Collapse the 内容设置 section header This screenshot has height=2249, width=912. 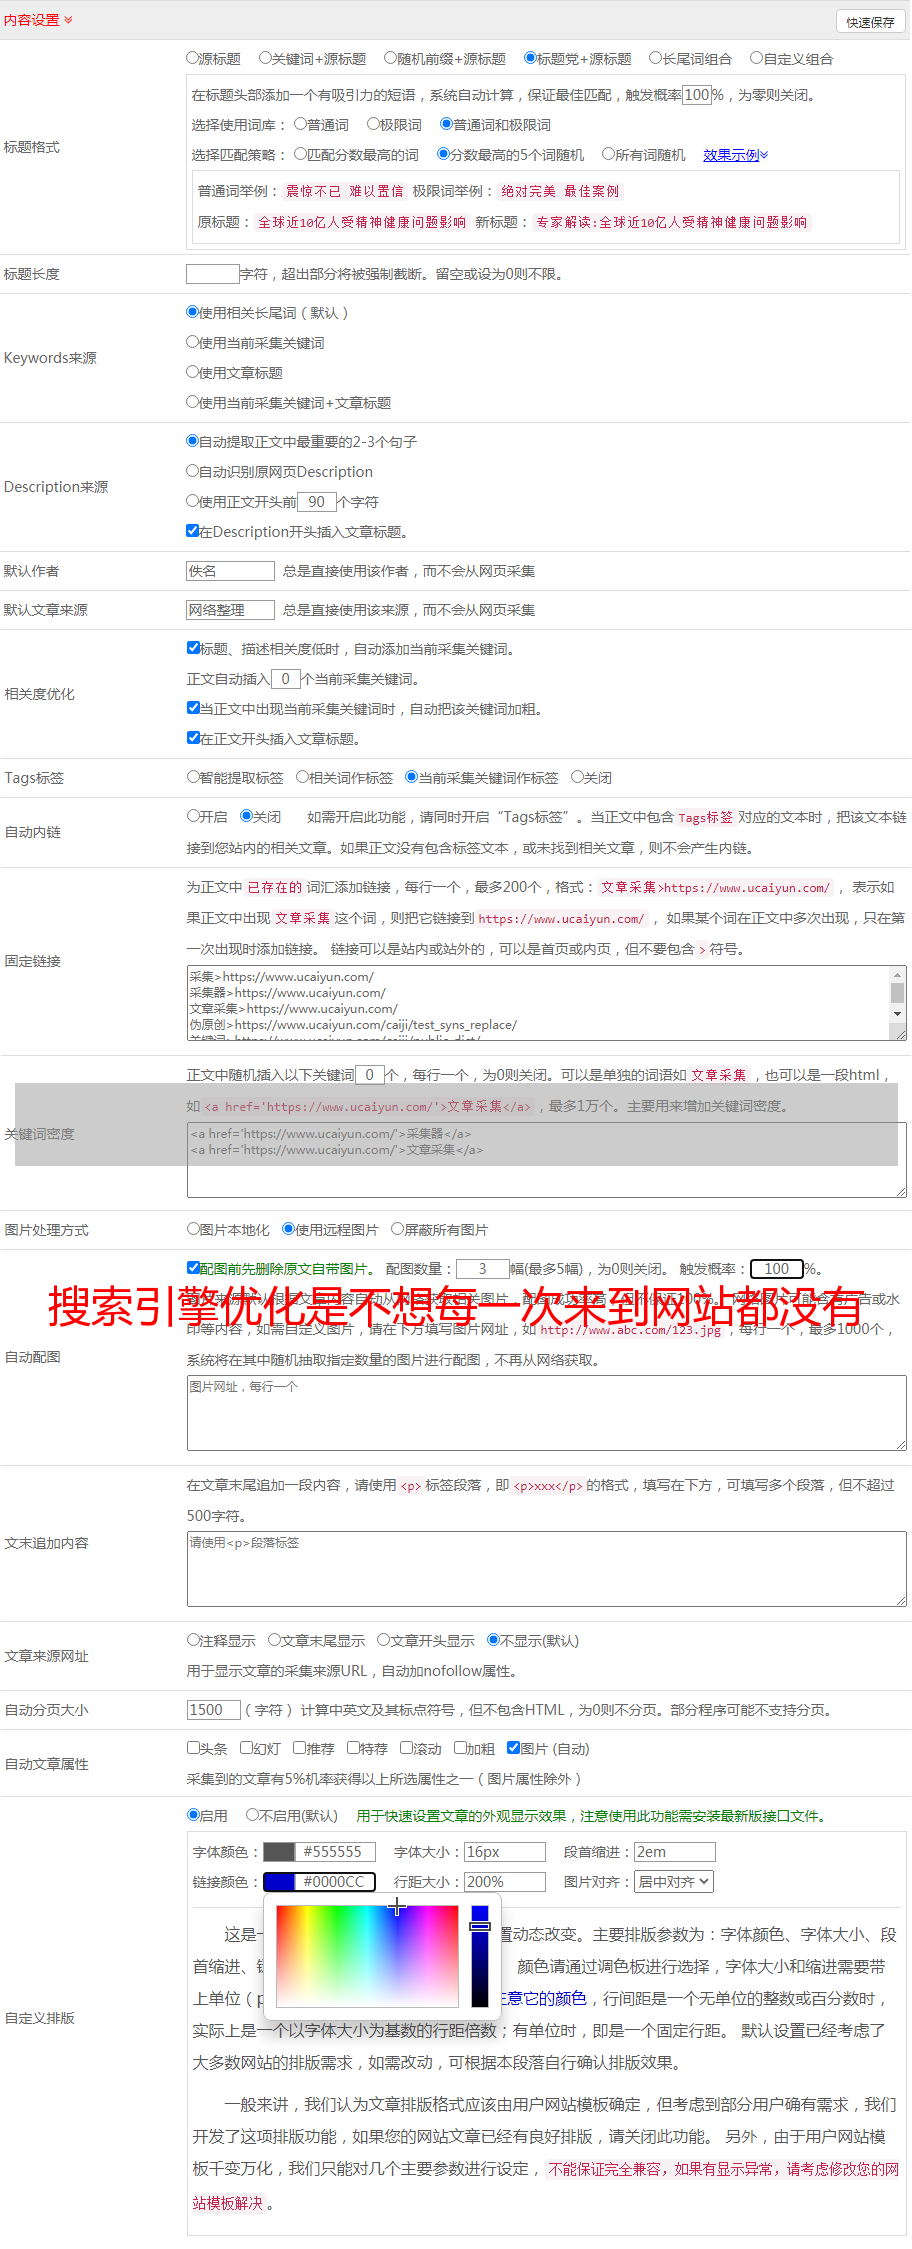click(x=38, y=20)
